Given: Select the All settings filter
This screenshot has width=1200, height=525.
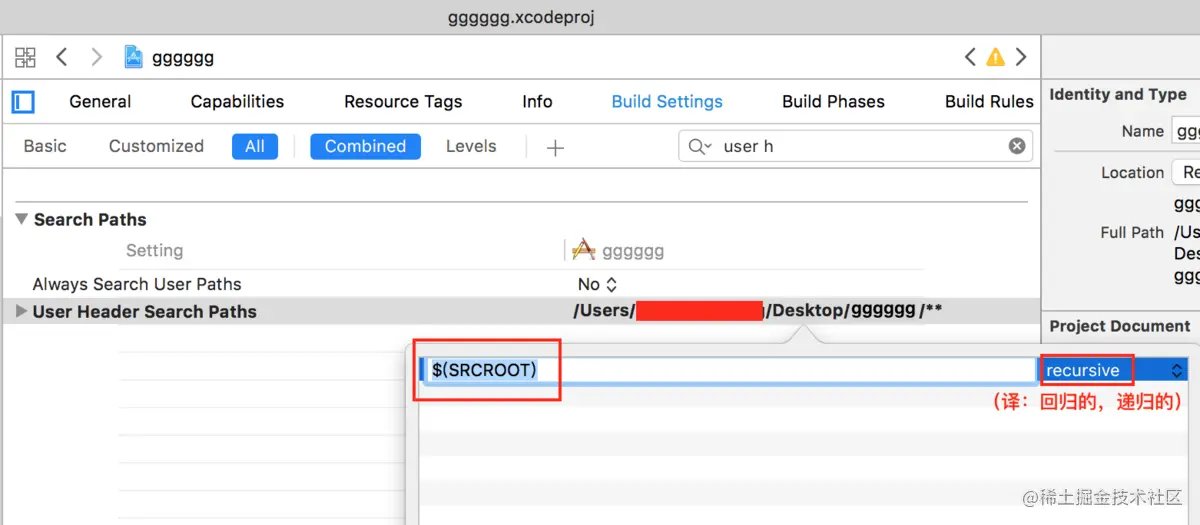Looking at the screenshot, I should click(x=255, y=146).
